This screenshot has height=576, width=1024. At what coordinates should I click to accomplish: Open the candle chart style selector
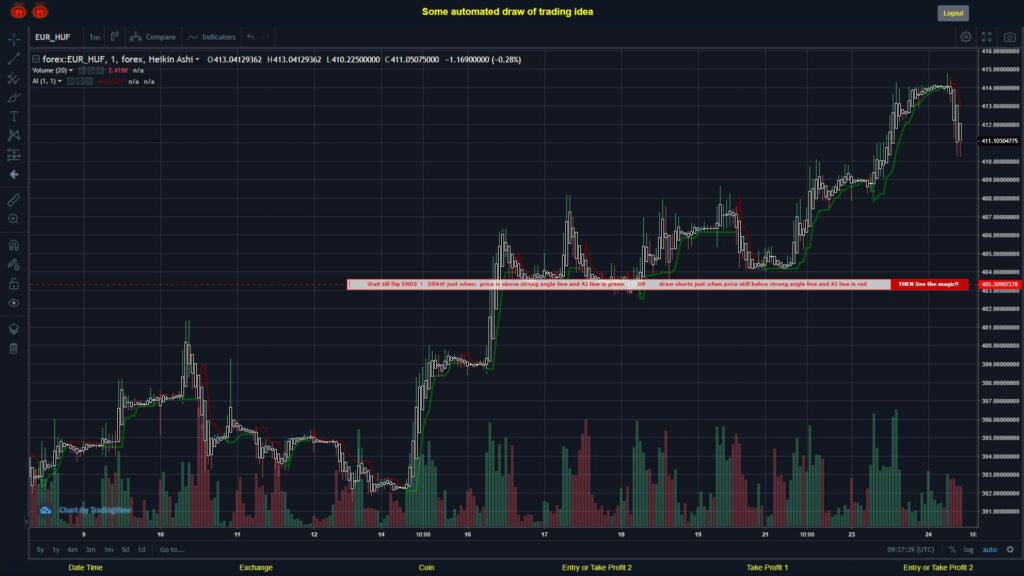tap(114, 37)
